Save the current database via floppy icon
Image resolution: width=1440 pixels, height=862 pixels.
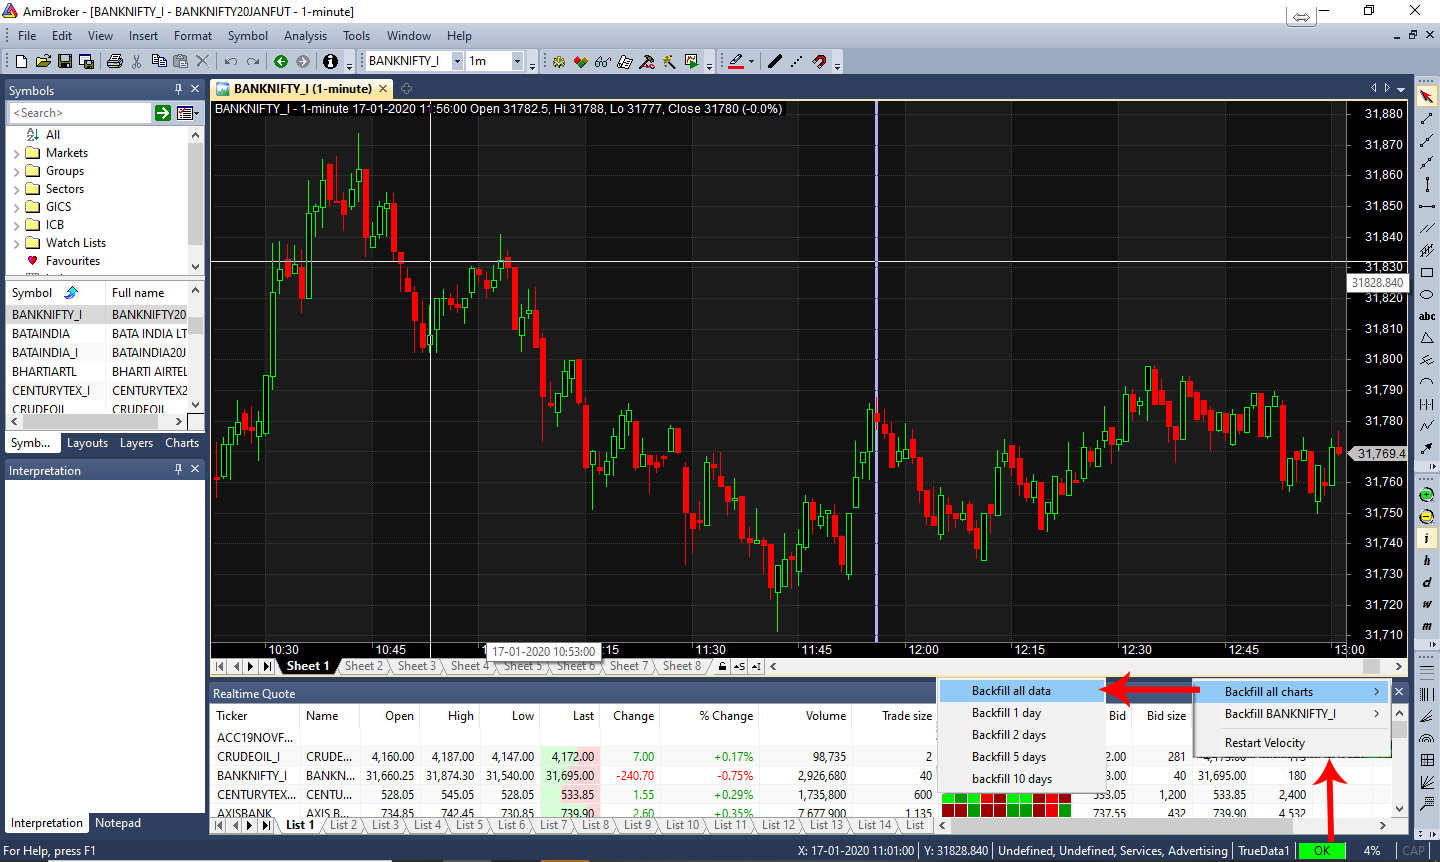65,61
